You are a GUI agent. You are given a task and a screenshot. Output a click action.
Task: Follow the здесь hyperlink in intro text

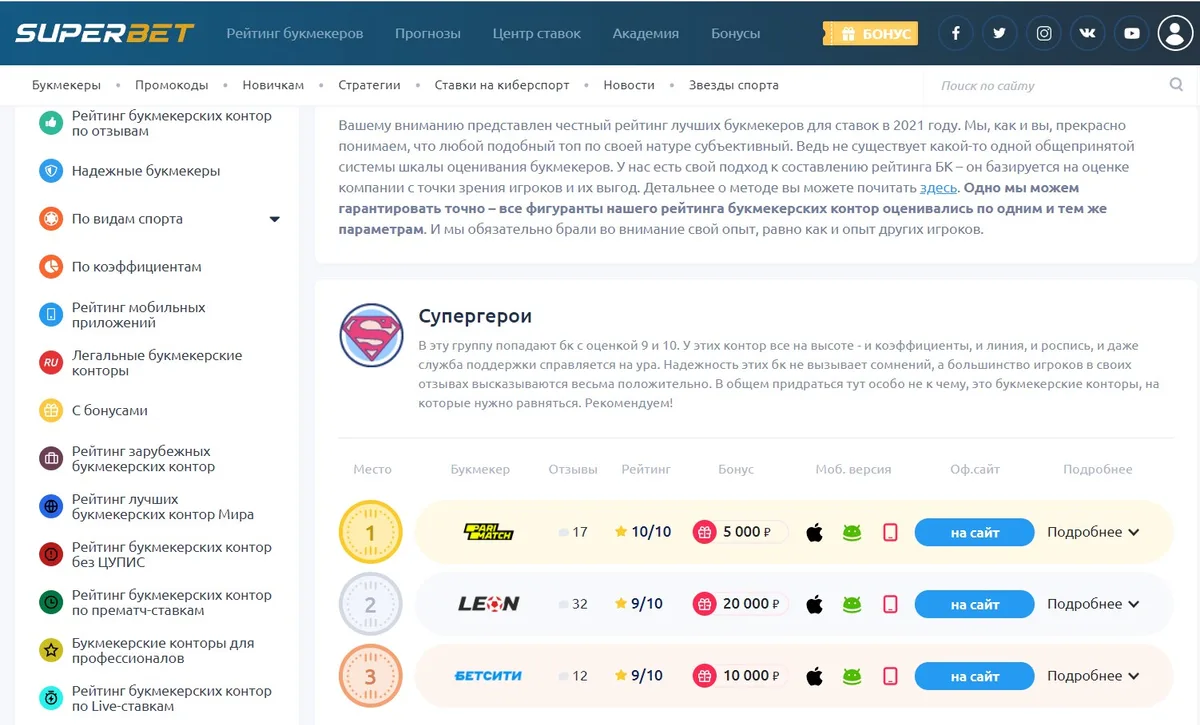coord(938,187)
